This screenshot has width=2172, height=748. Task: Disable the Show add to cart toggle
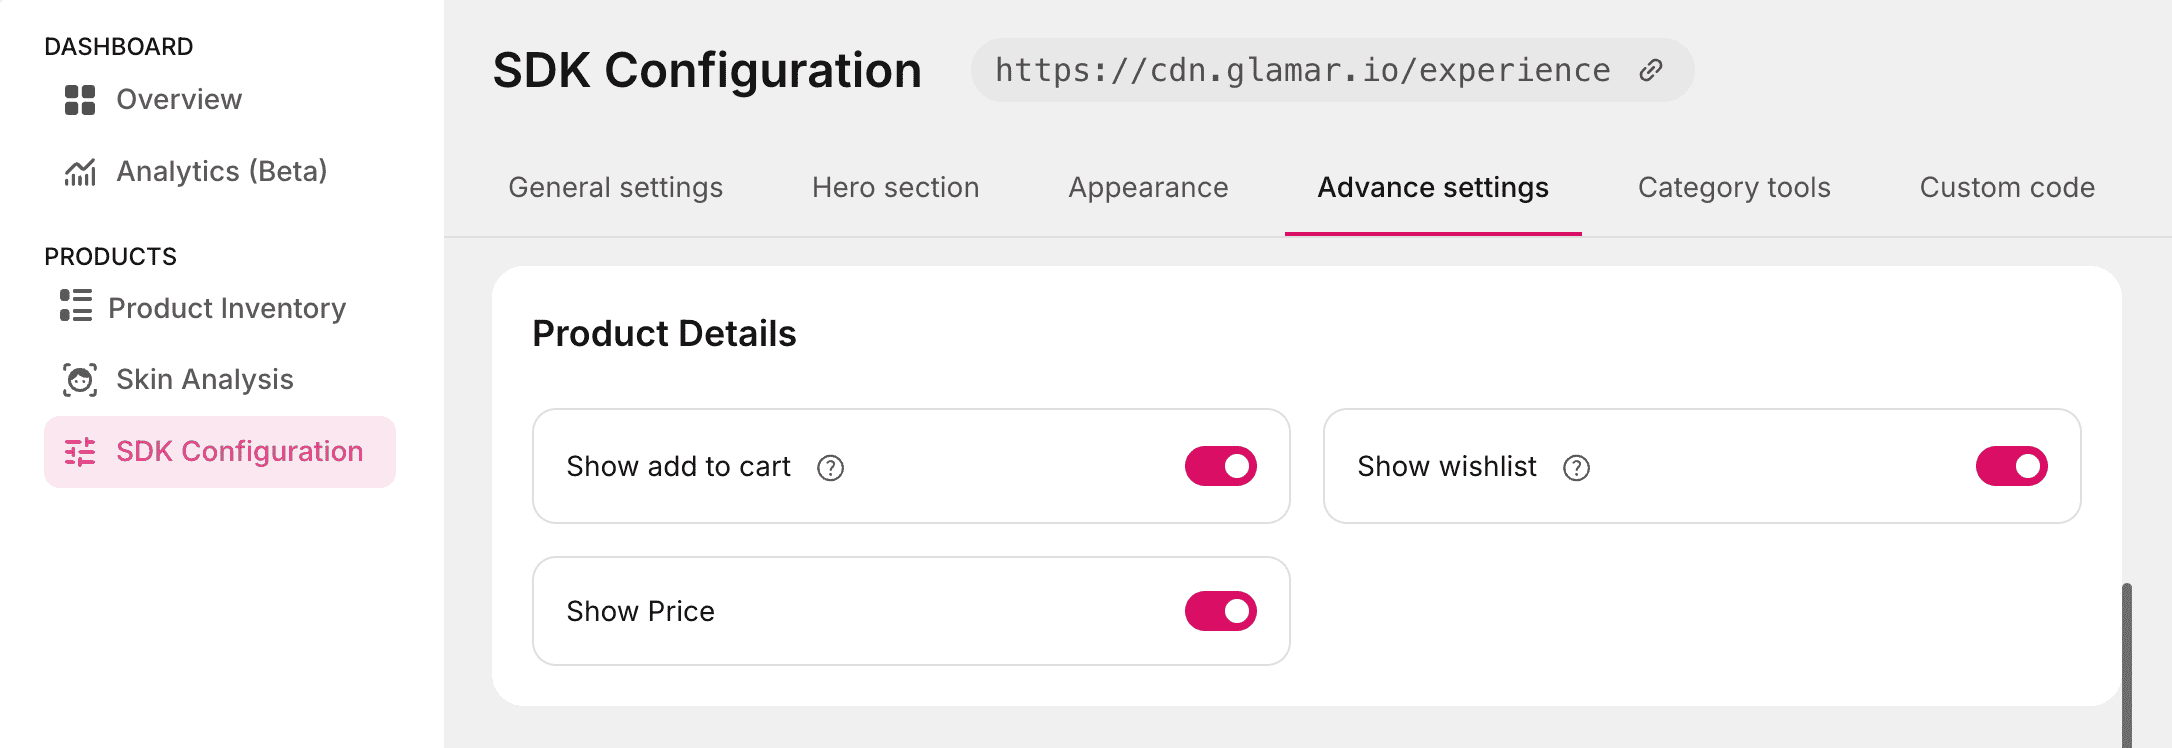click(x=1220, y=466)
